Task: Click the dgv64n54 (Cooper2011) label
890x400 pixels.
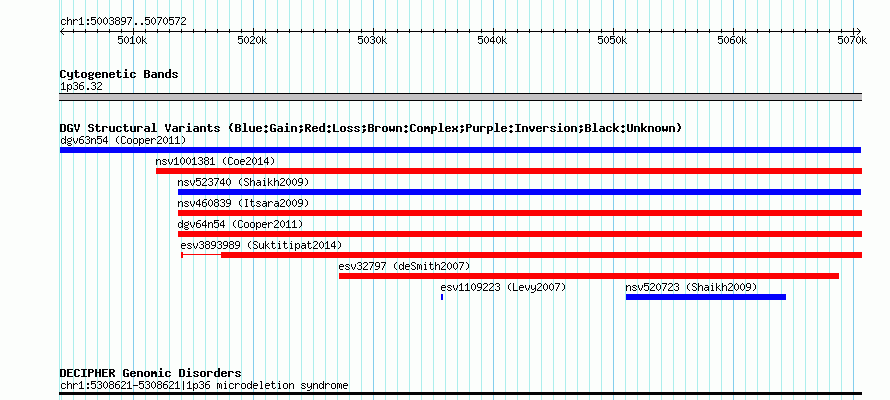Action: pos(240,224)
